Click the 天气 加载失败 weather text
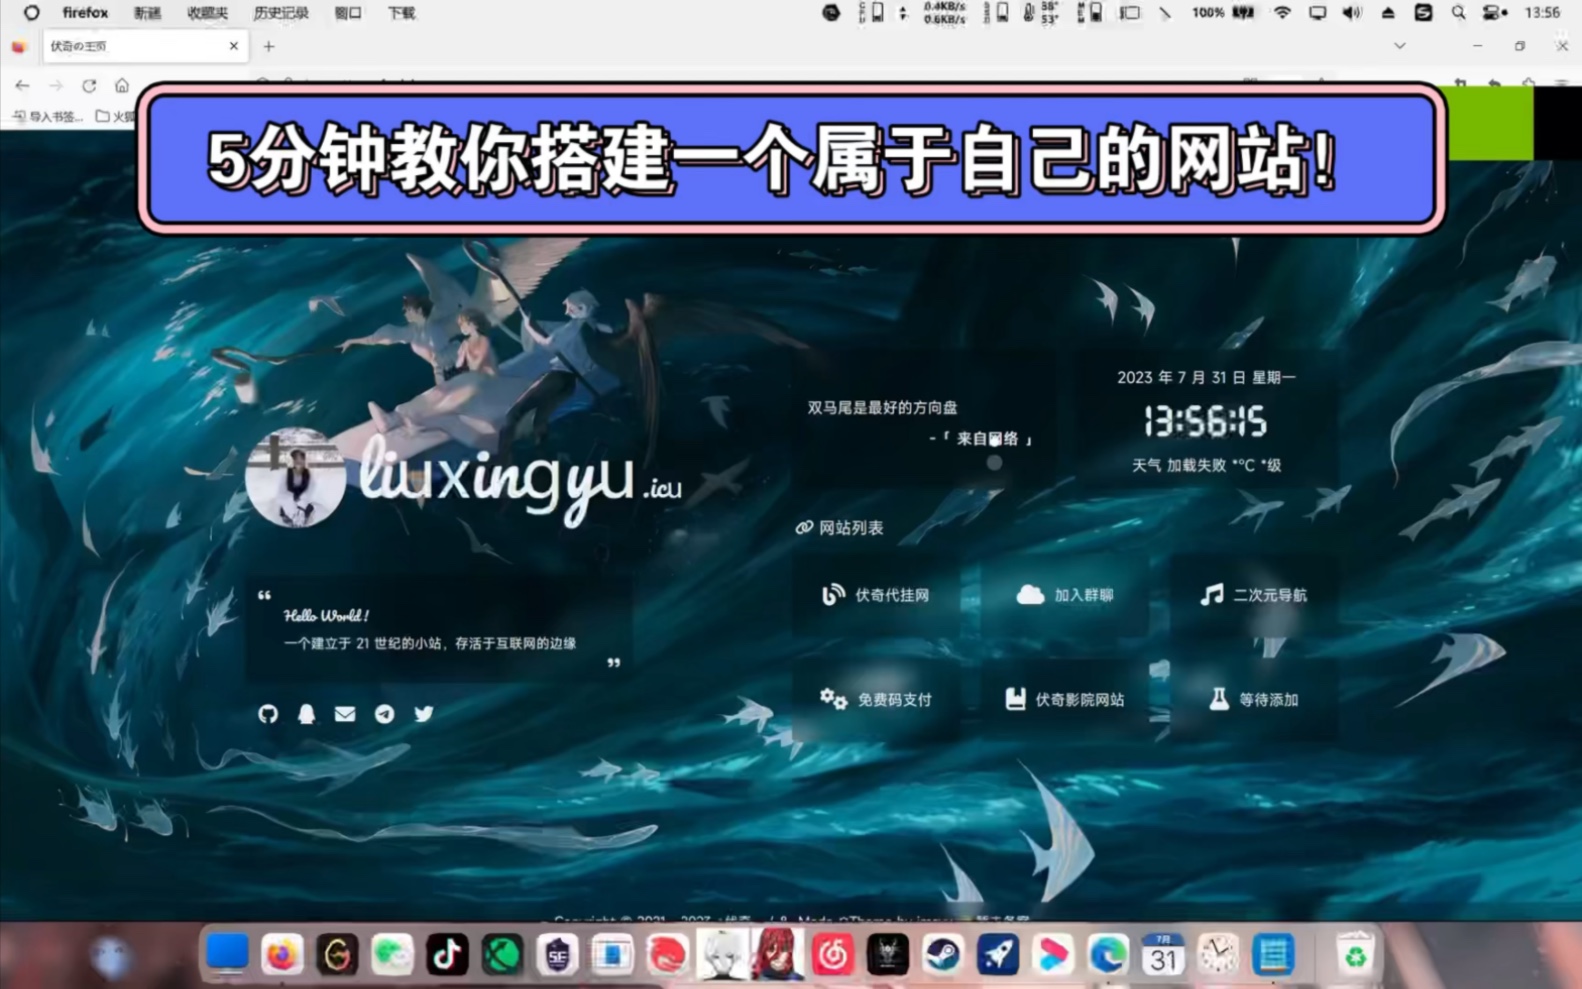Image resolution: width=1582 pixels, height=989 pixels. 1206,465
